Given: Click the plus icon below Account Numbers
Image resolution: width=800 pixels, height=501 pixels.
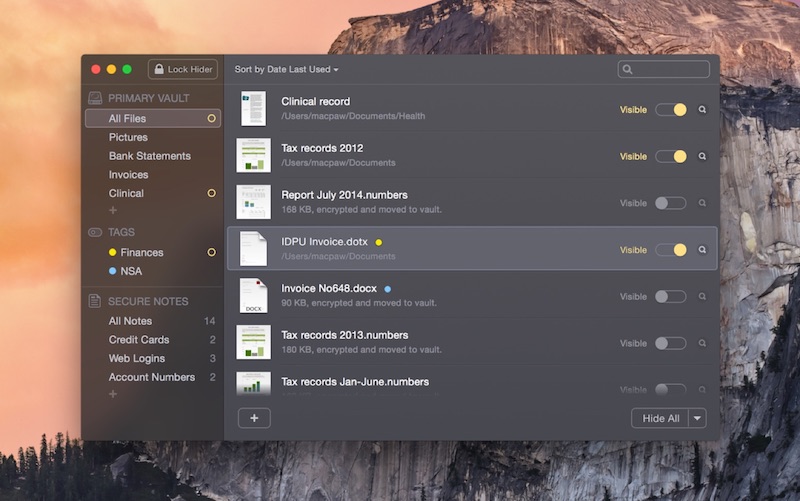Looking at the screenshot, I should coord(113,395).
